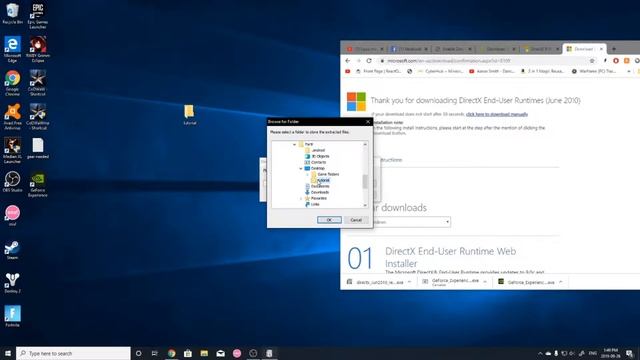Open the Mail app from the taskbar
640x360 pixels.
pyautogui.click(x=220, y=353)
